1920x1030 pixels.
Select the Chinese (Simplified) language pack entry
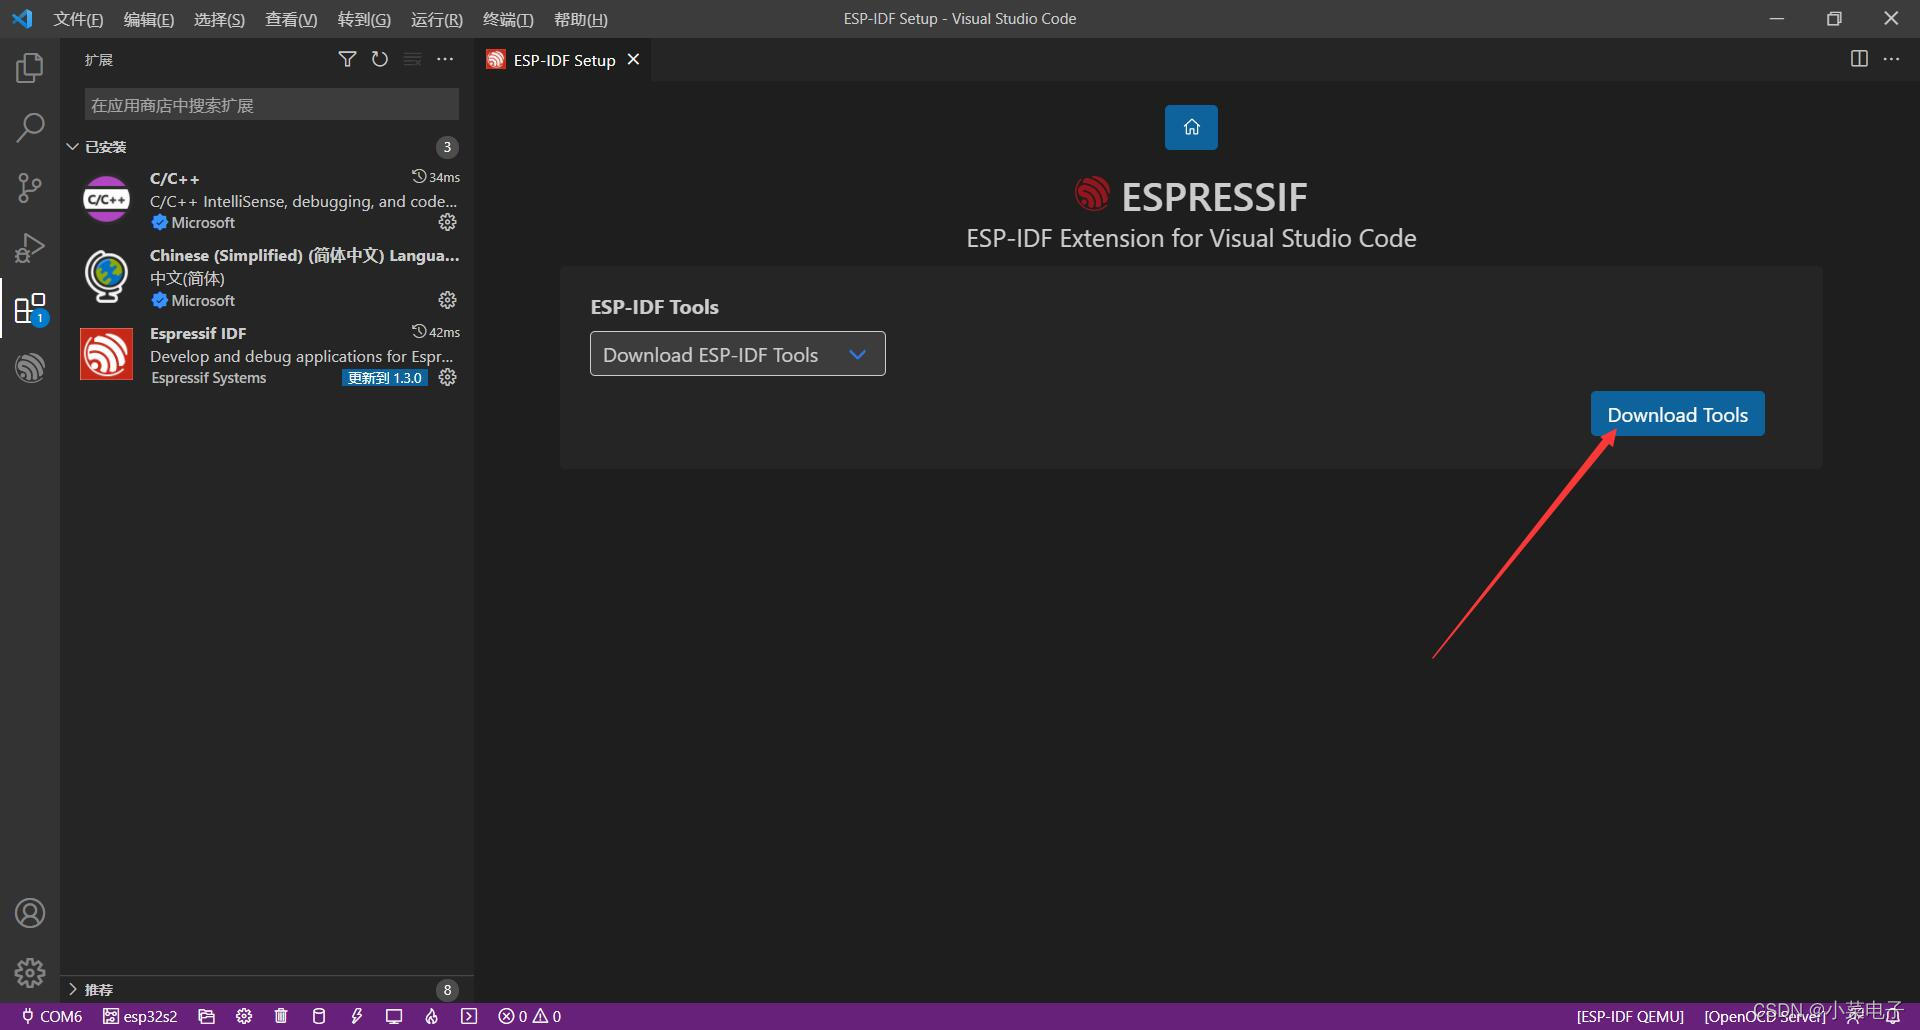pyautogui.click(x=267, y=278)
